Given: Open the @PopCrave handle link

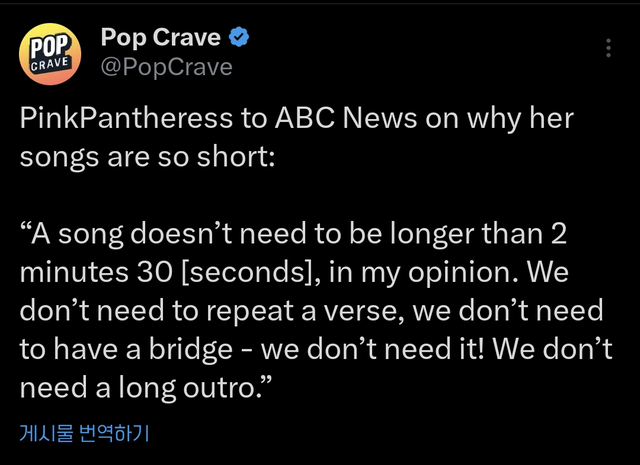Looking at the screenshot, I should 166,67.
